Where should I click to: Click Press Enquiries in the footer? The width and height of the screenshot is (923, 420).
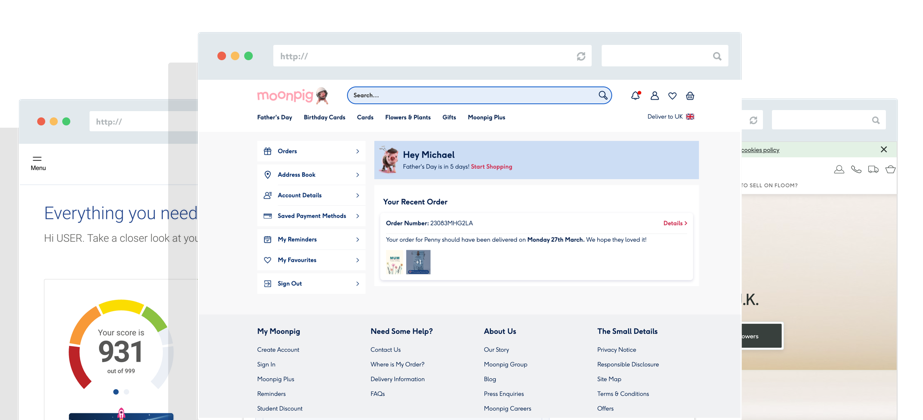[x=504, y=394]
